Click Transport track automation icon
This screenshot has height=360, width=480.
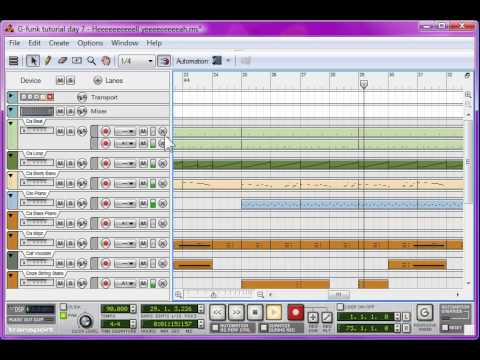tap(82, 97)
